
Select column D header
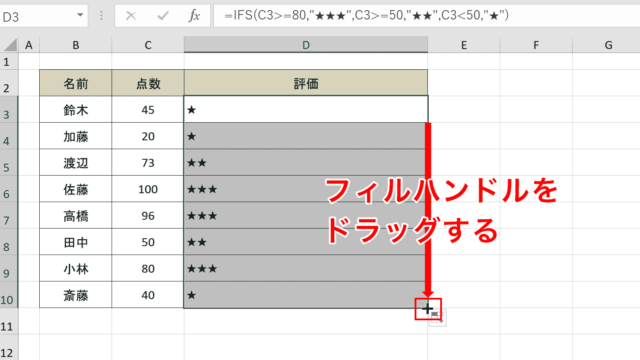(306, 45)
